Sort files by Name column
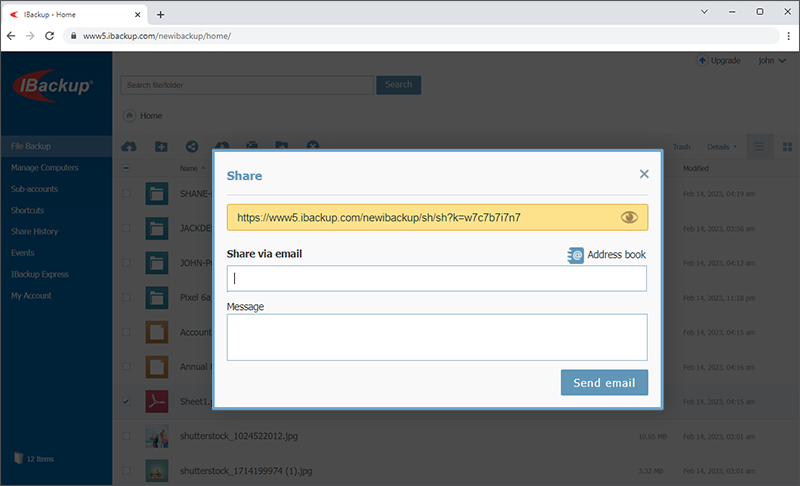The height and width of the screenshot is (486, 800). click(x=188, y=168)
